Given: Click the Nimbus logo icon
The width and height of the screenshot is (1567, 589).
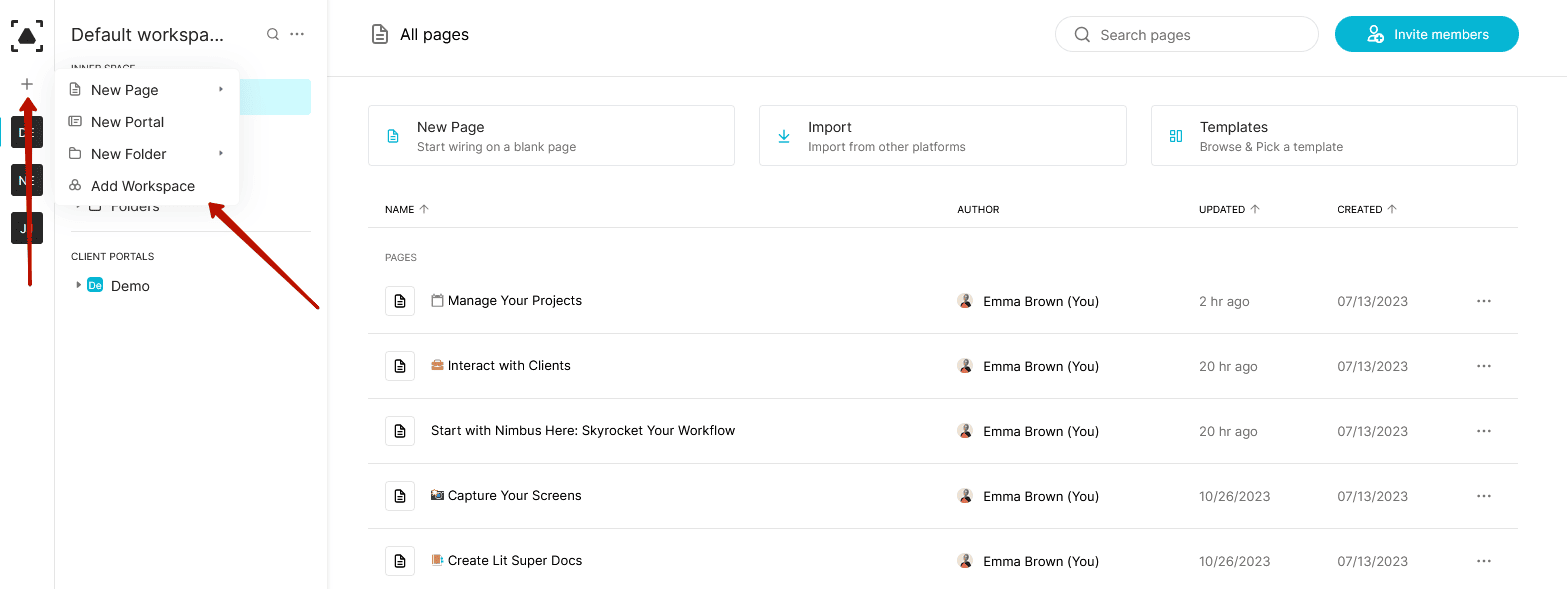Looking at the screenshot, I should (x=27, y=35).
